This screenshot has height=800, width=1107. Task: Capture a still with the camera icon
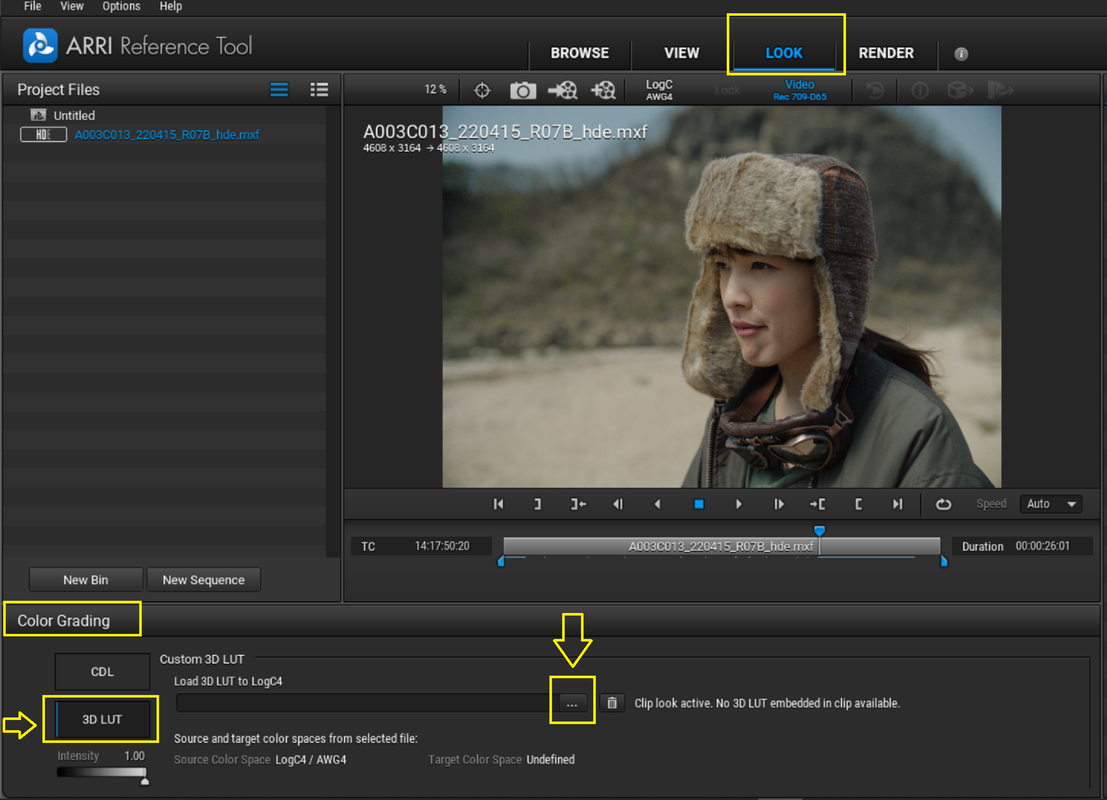pyautogui.click(x=523, y=90)
